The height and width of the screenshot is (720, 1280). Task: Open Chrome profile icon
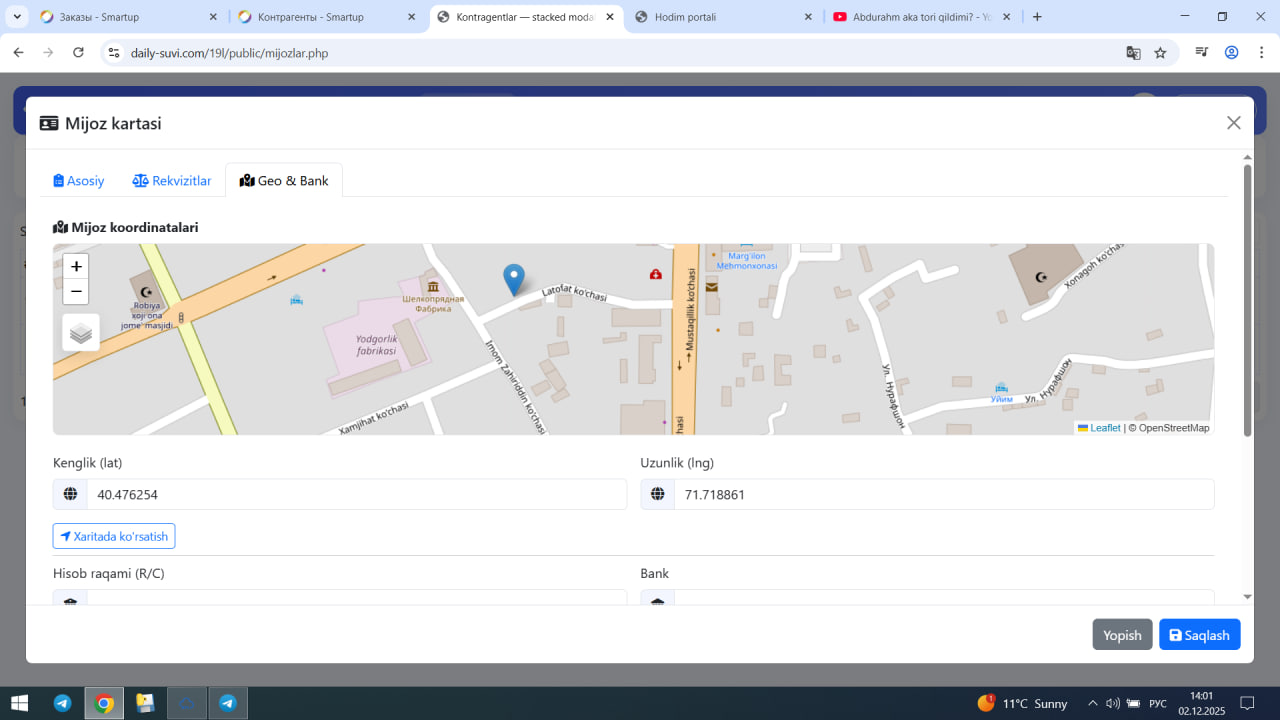coord(1231,53)
